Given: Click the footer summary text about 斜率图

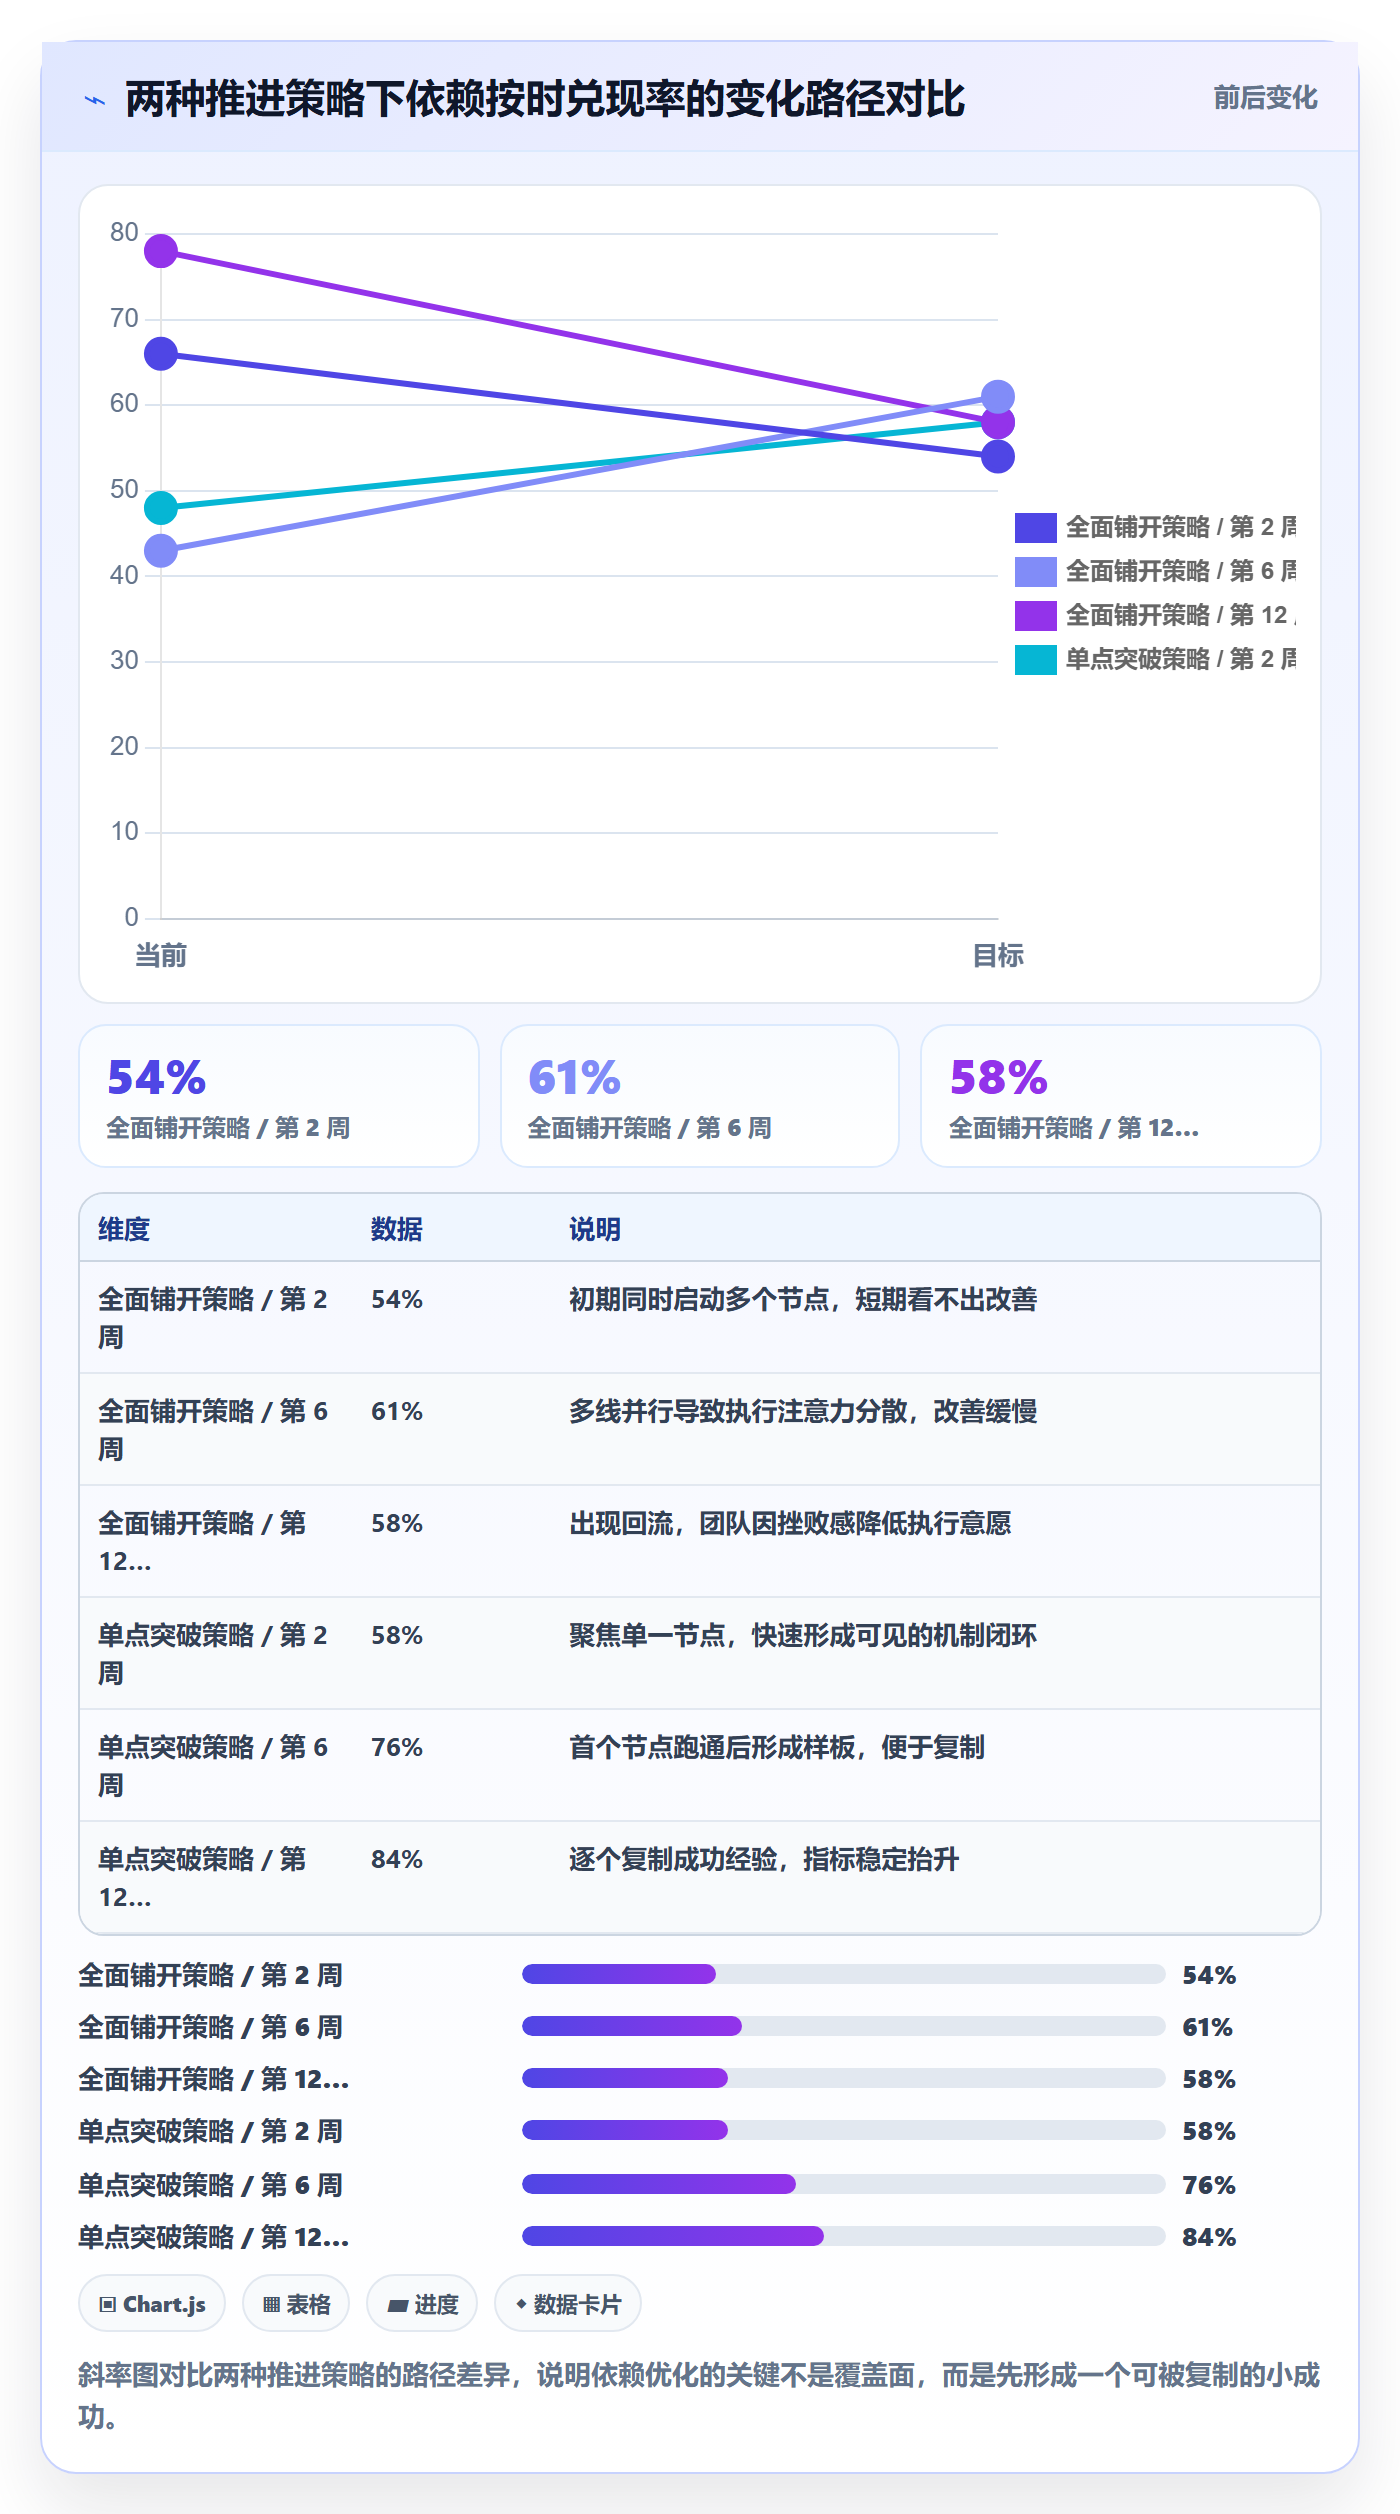Looking at the screenshot, I should [700, 2396].
